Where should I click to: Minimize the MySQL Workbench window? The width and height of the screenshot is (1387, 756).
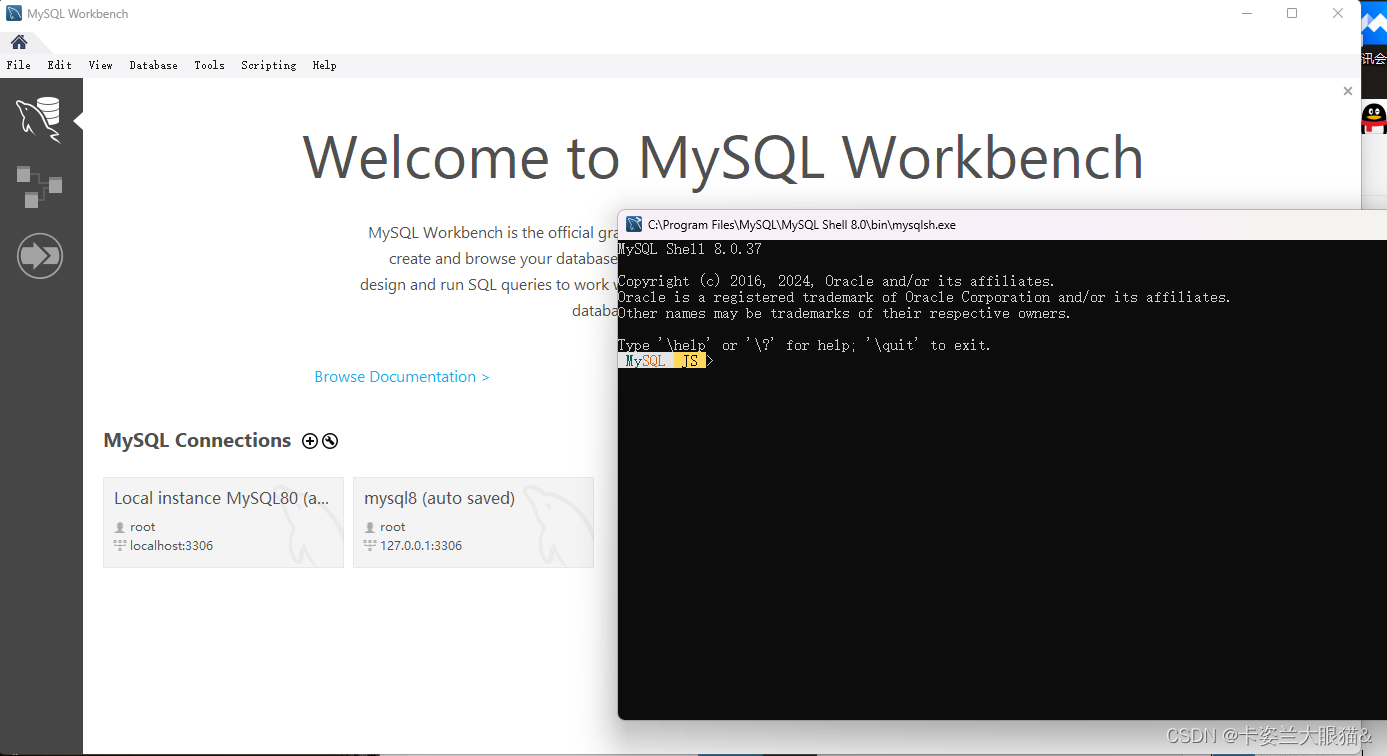[x=1247, y=14]
